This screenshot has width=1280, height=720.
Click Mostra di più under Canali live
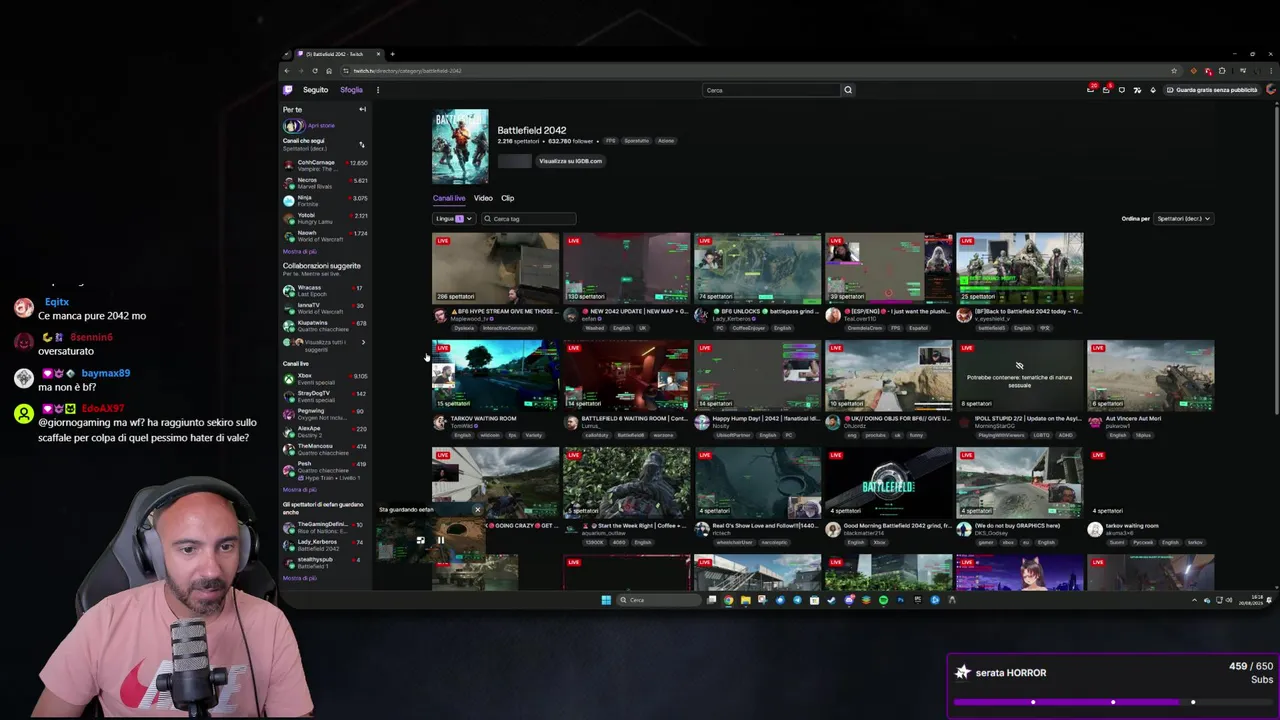click(299, 489)
